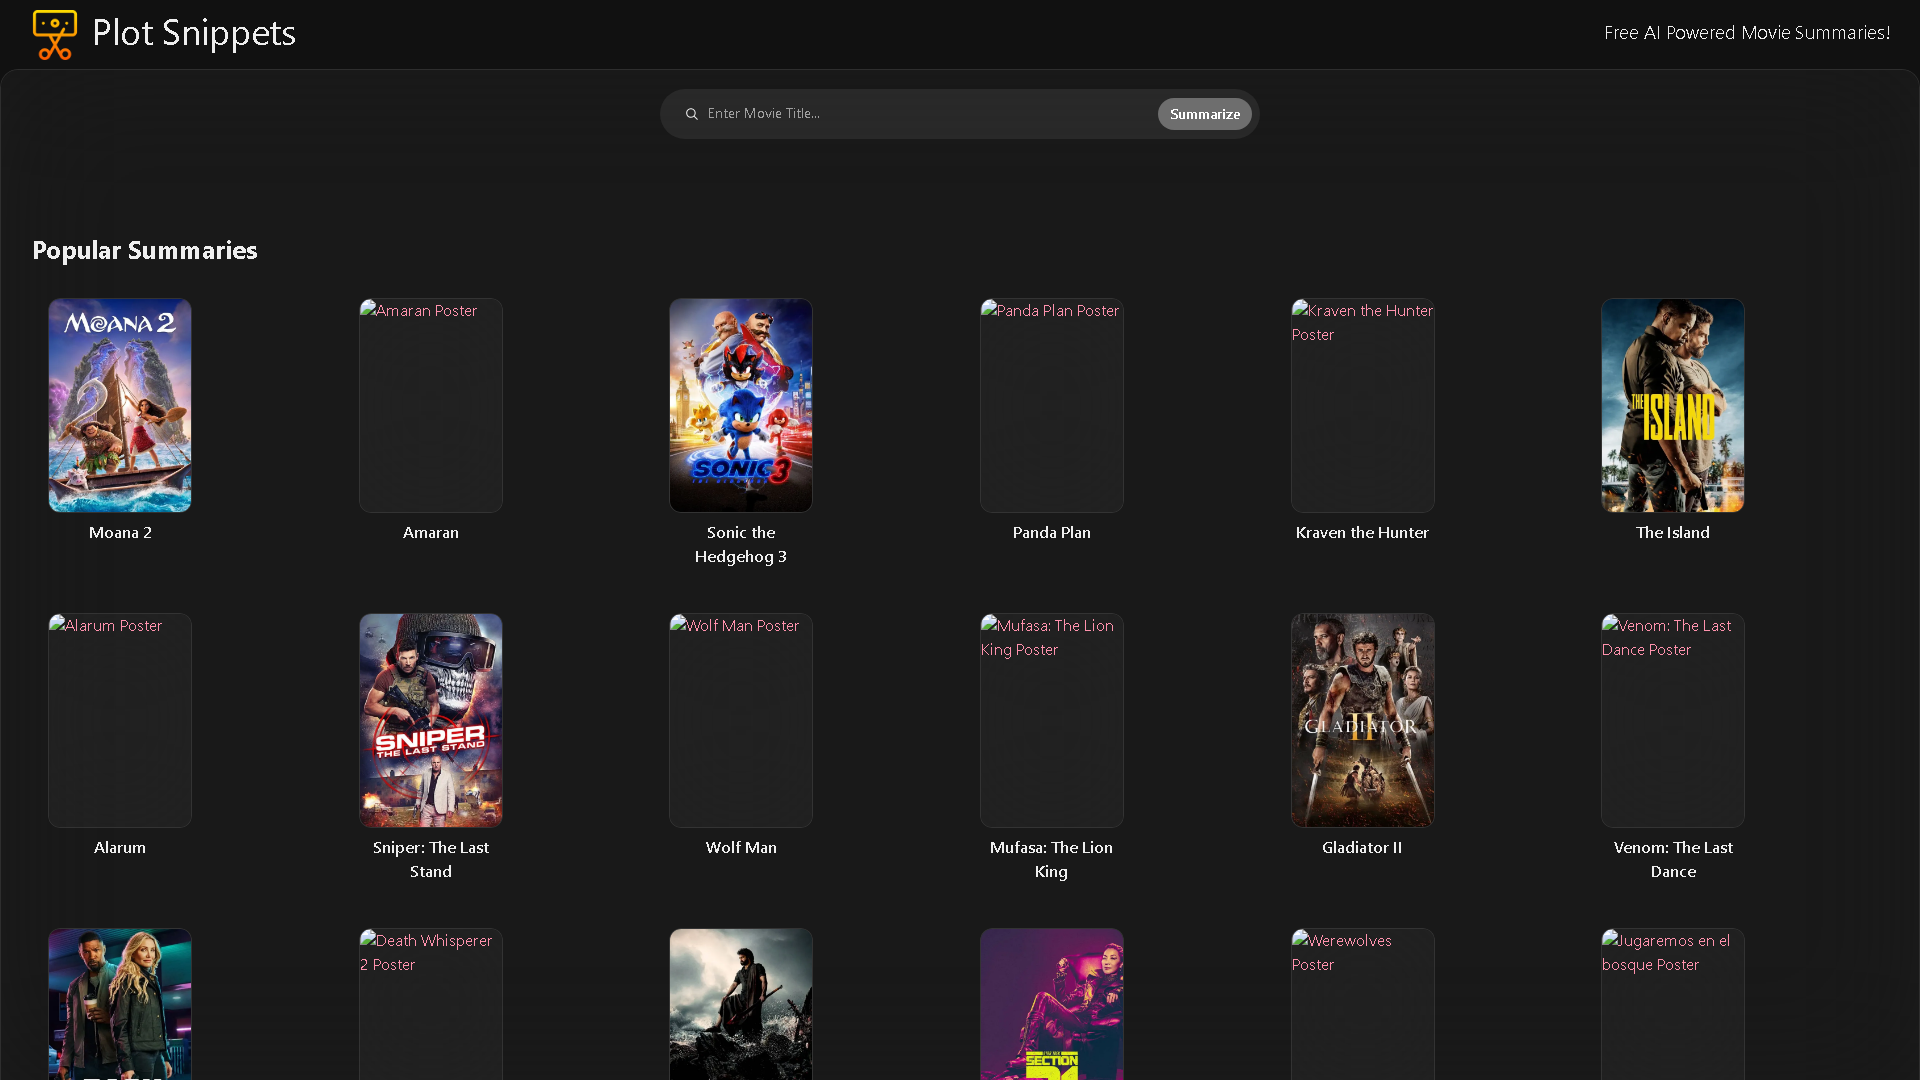Open the third-row poster of the warrior on rocks
The image size is (1920, 1080).
click(741, 1004)
